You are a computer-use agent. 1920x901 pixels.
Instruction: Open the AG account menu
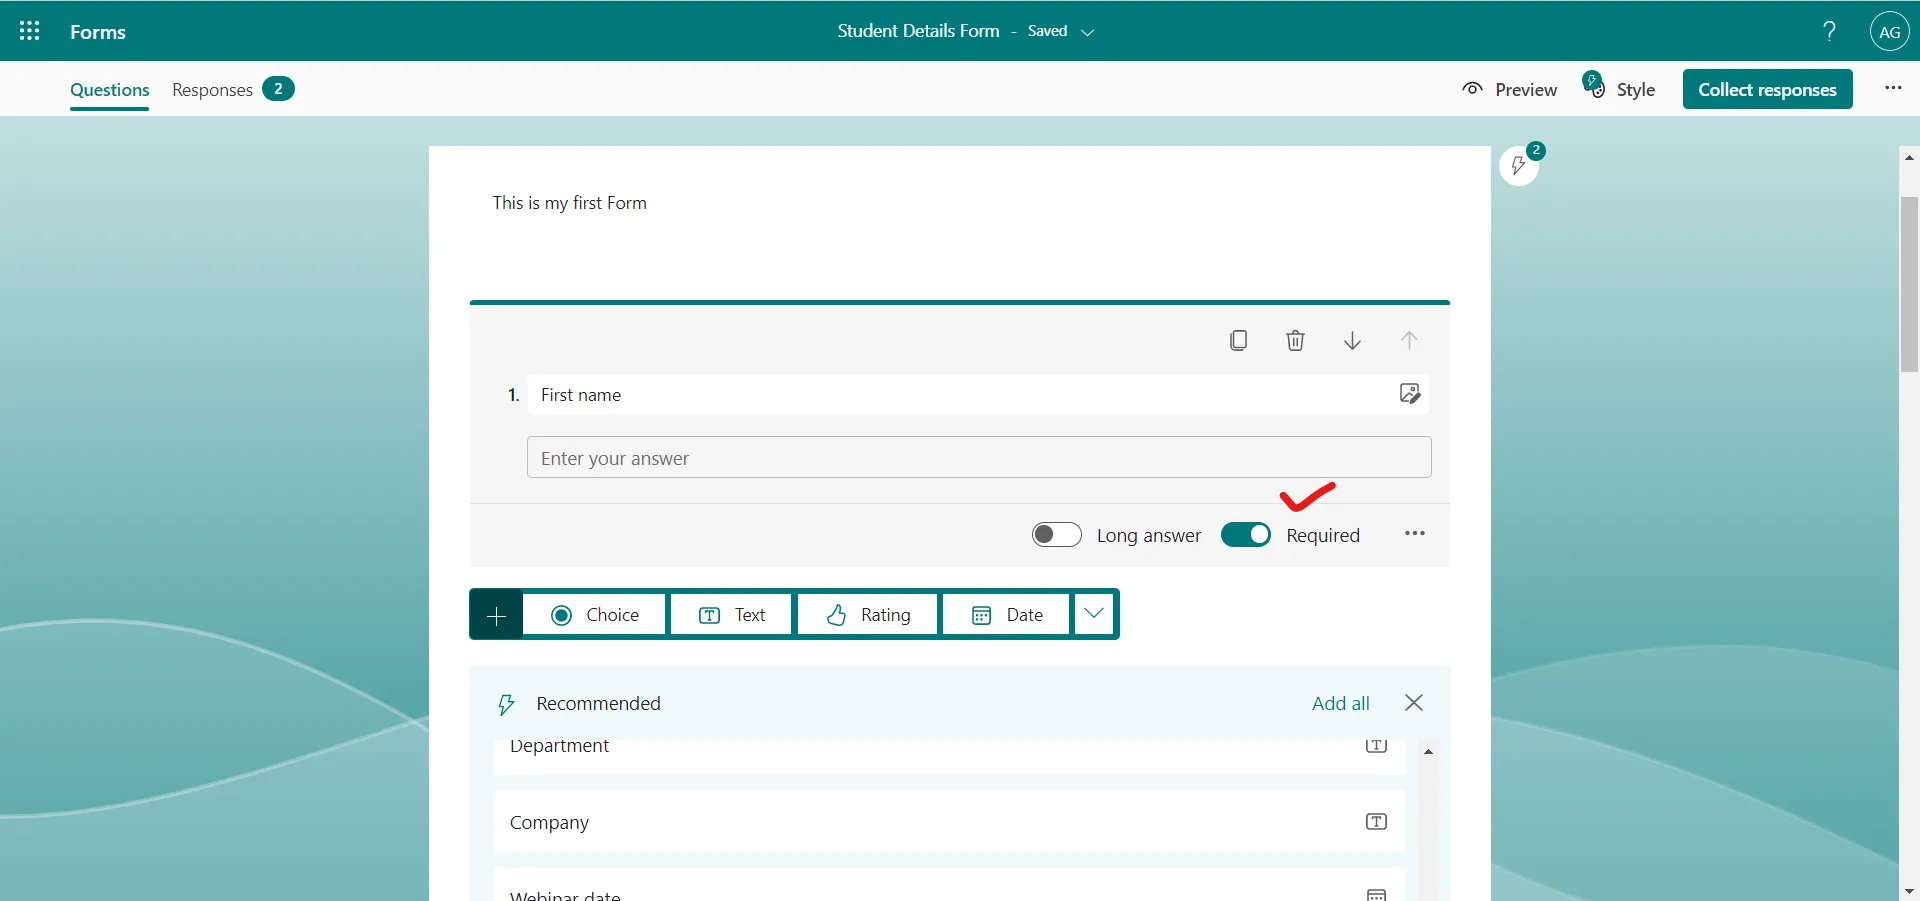[x=1889, y=30]
